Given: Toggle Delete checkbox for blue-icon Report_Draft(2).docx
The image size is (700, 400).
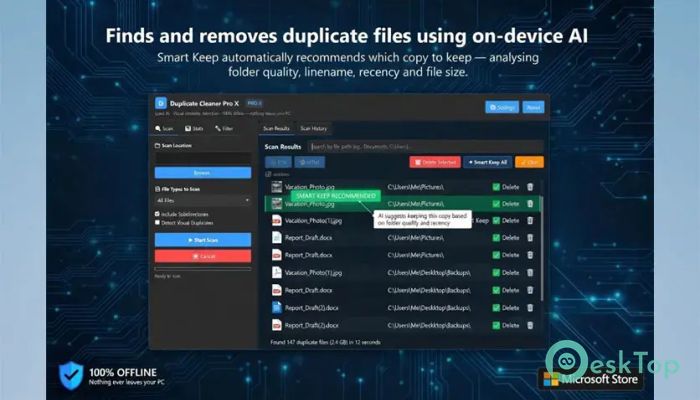Looking at the screenshot, I should pos(496,308).
